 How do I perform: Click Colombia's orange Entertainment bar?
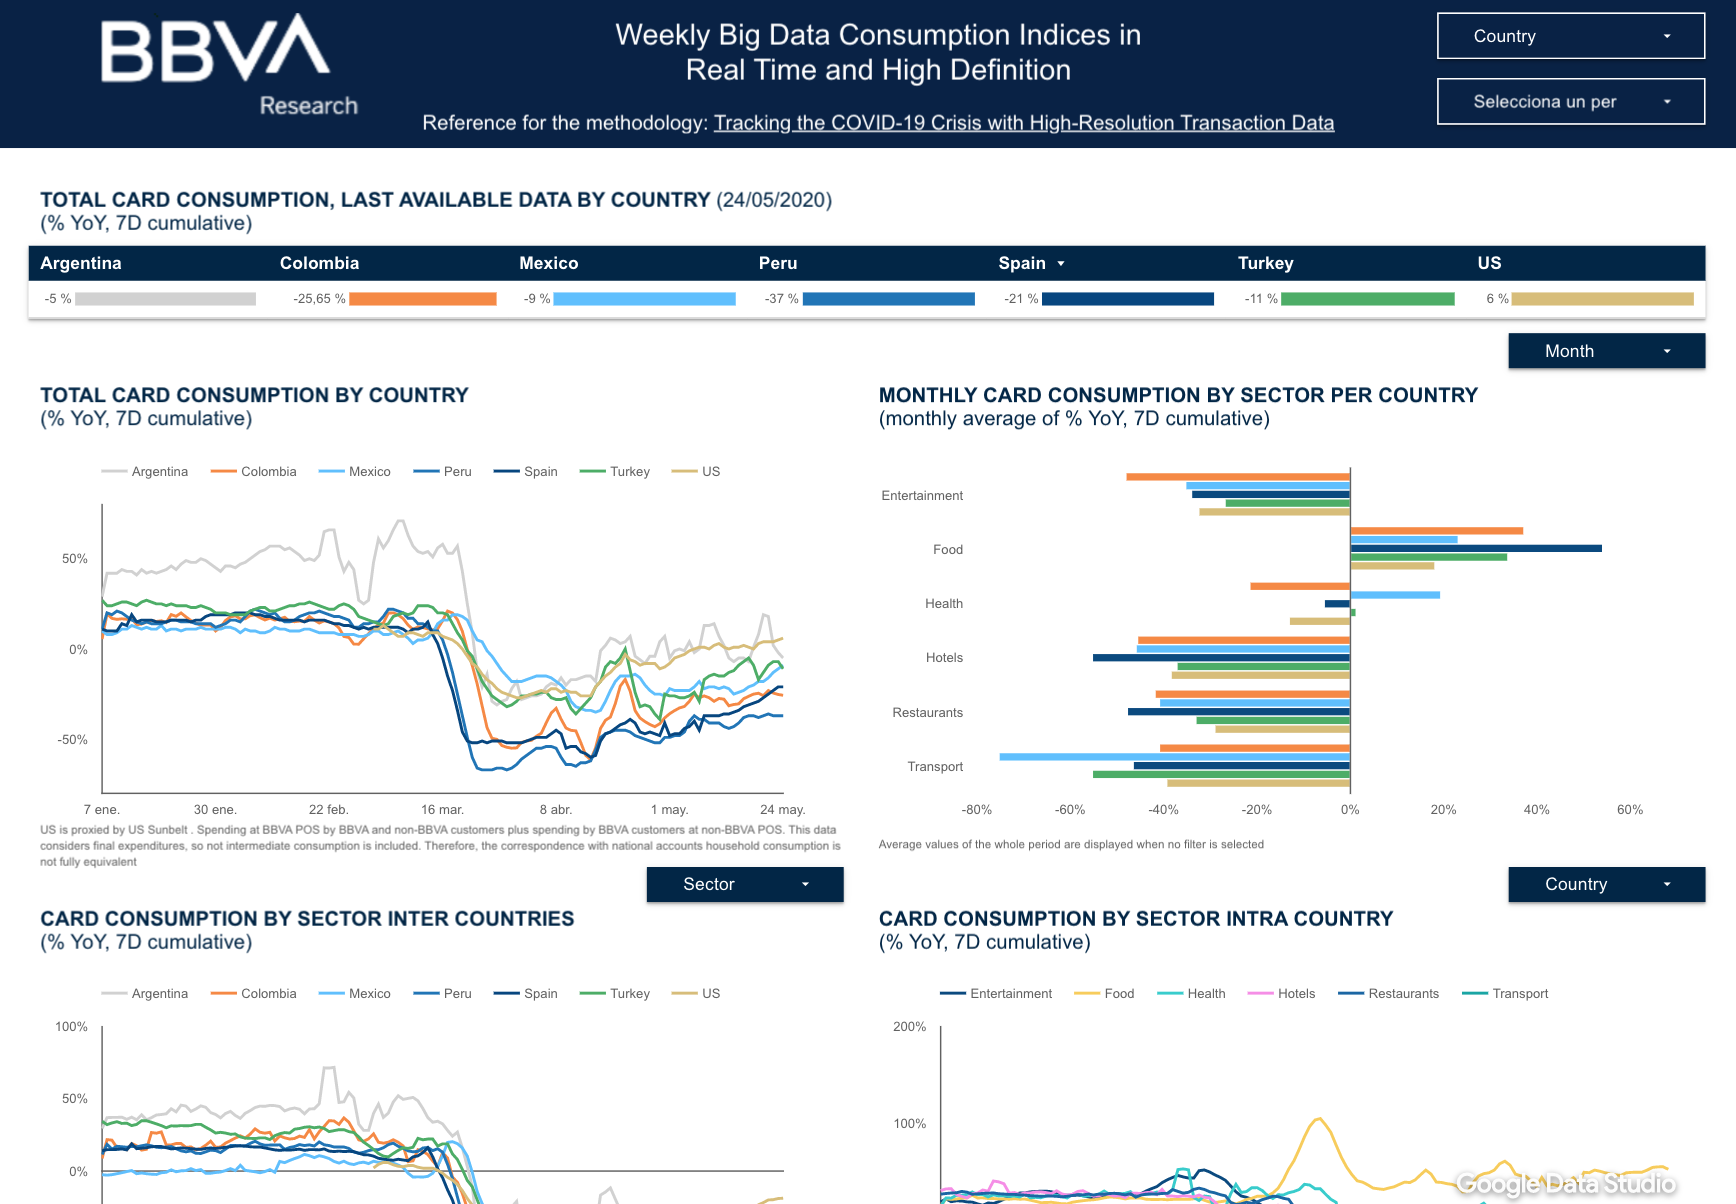[x=1238, y=477]
